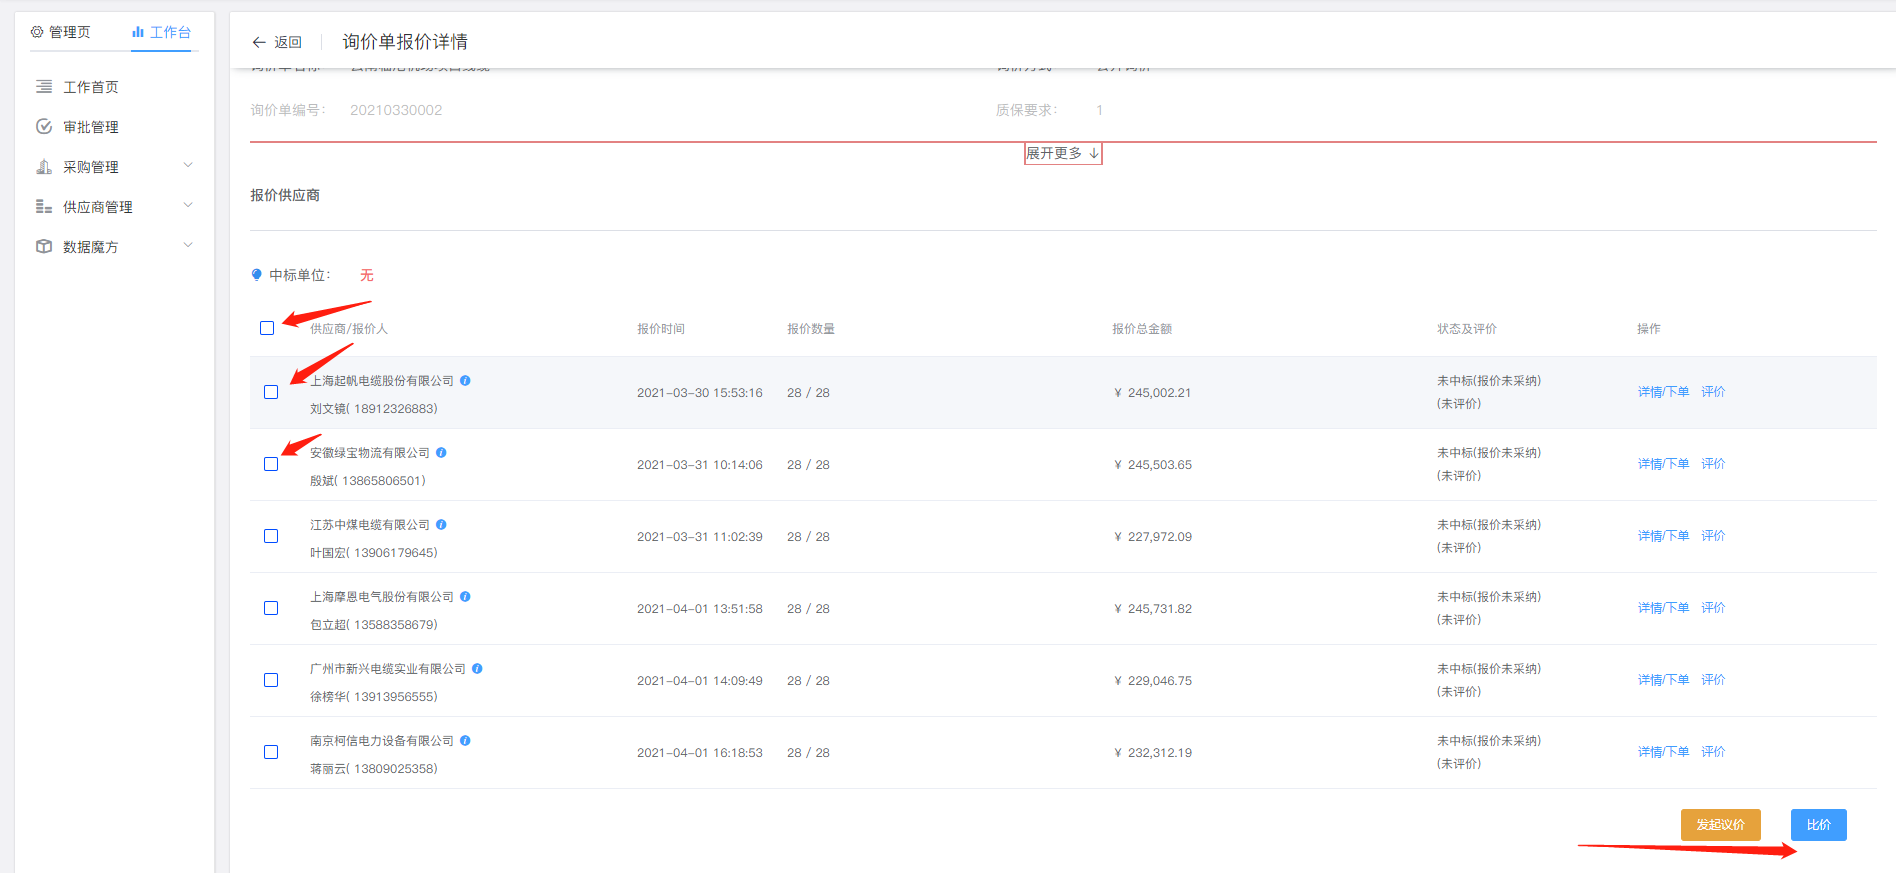This screenshot has width=1896, height=873.
Task: Click info icon beside 广州市新兴电缆实业有限公司
Action: [477, 669]
